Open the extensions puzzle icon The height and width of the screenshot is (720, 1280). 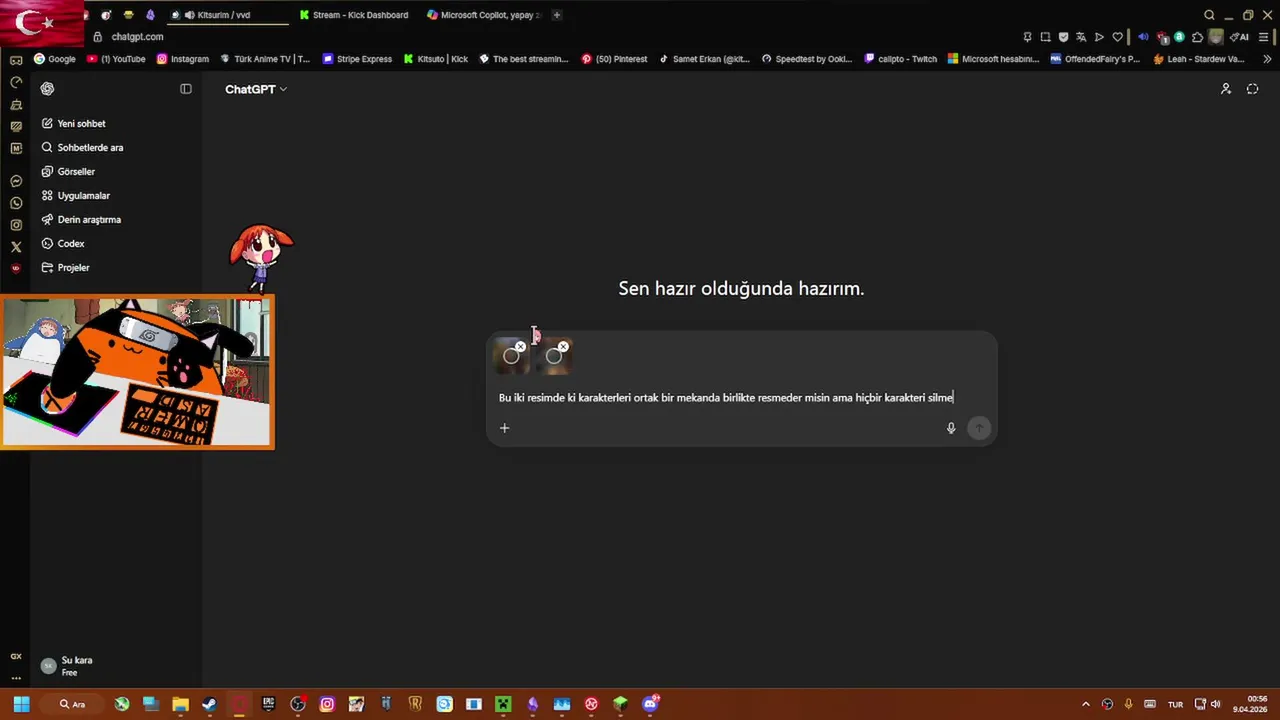coord(1197,37)
